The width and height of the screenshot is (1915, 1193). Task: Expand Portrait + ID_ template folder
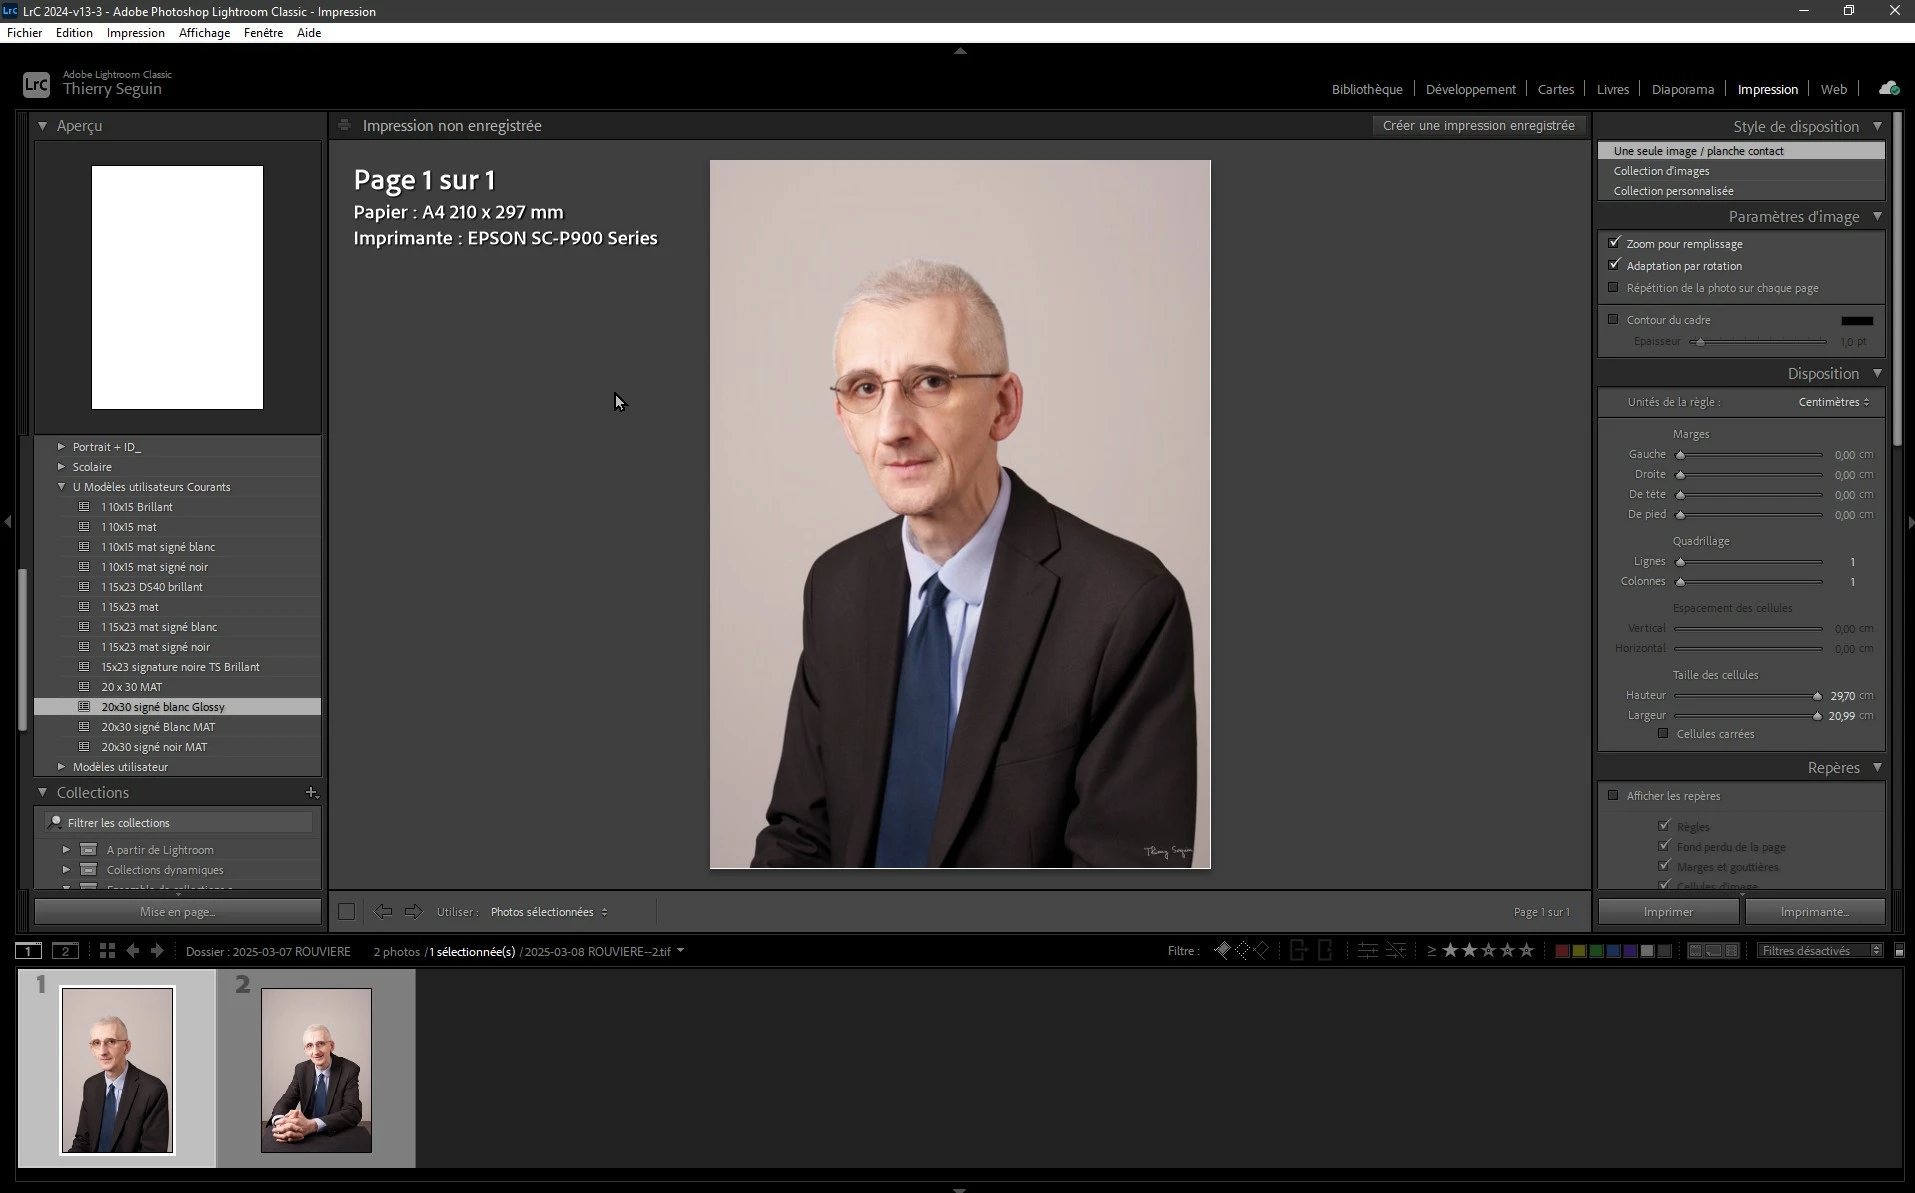pyautogui.click(x=62, y=447)
